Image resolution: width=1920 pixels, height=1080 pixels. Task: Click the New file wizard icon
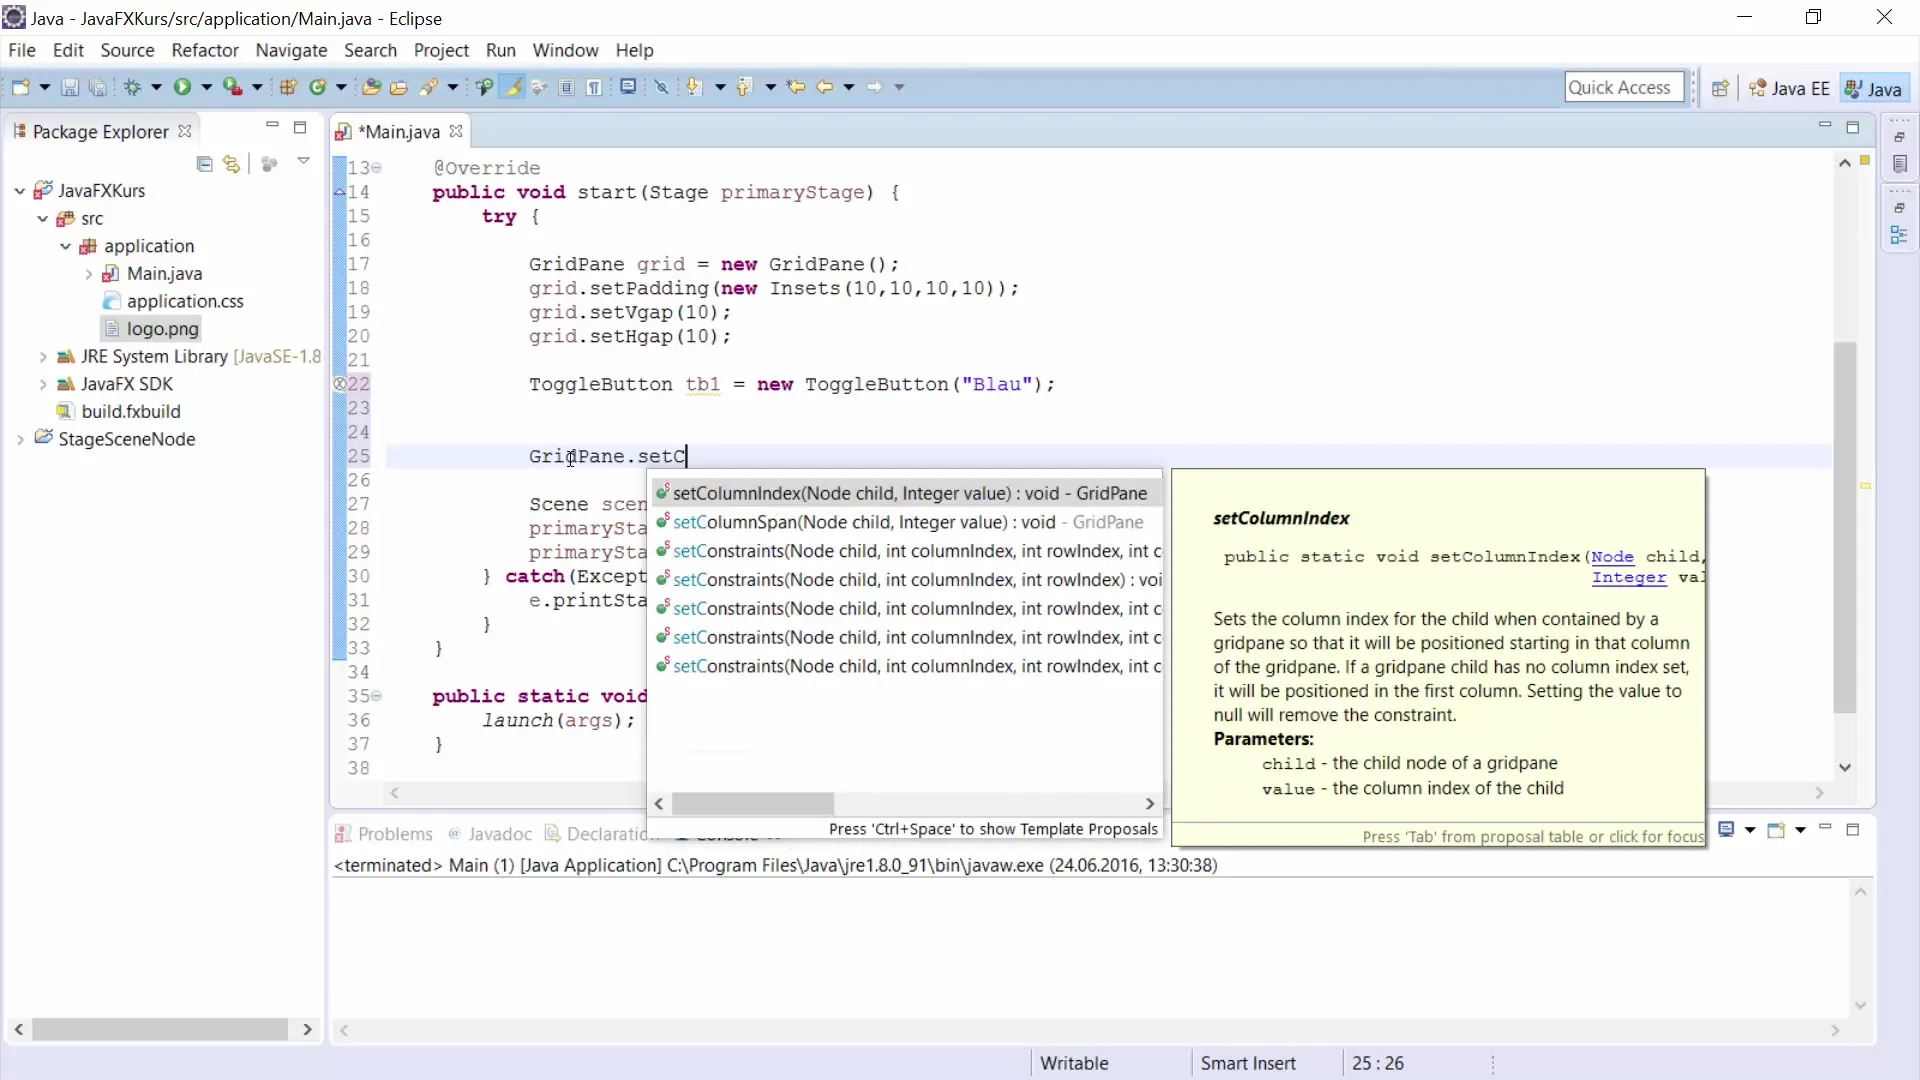click(x=20, y=87)
